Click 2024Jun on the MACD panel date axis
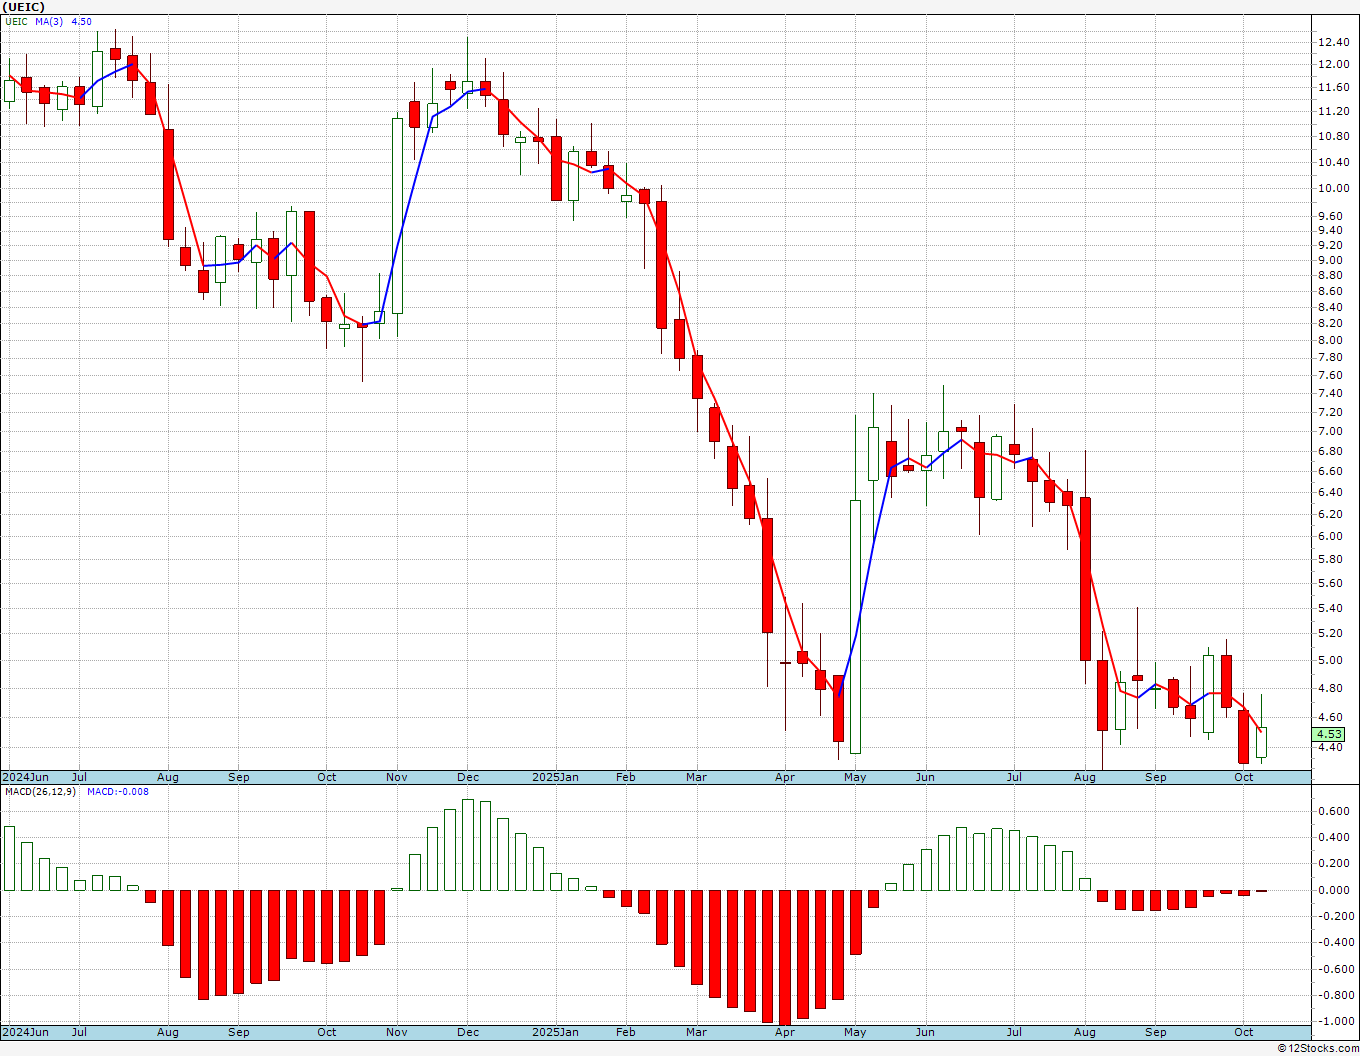 coord(26,1032)
